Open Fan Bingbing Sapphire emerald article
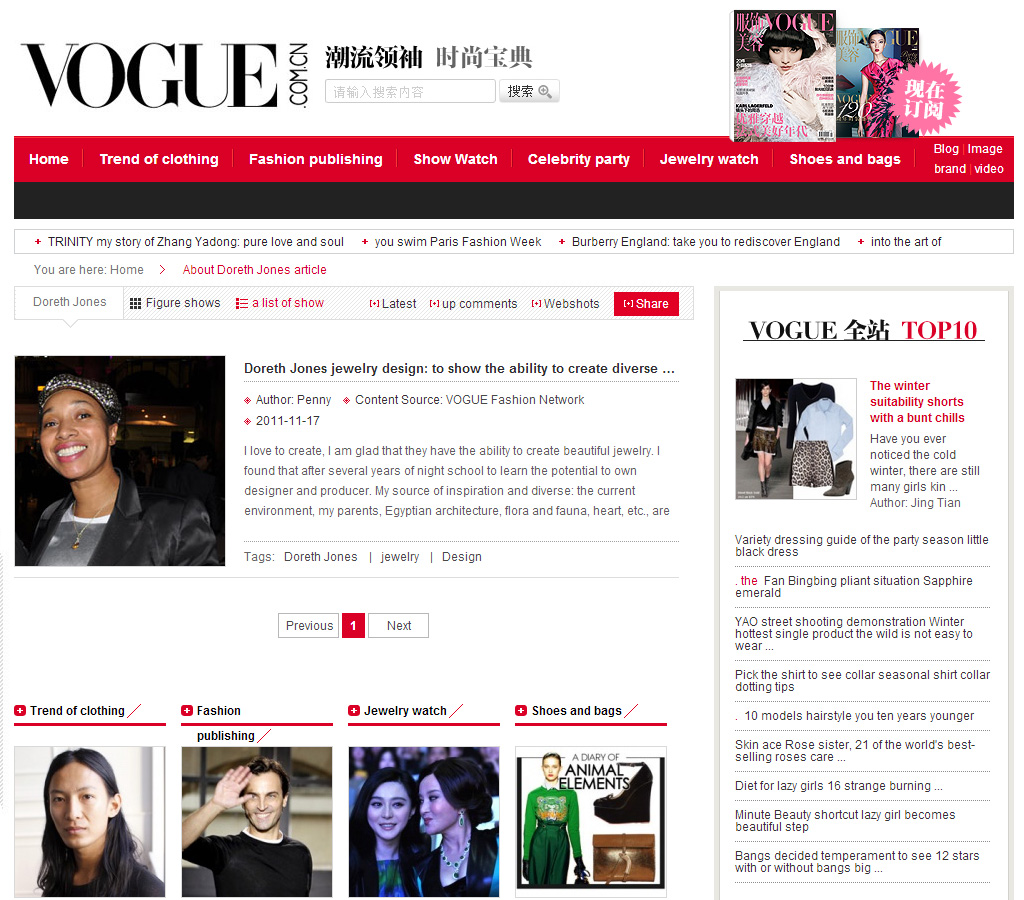 [x=854, y=587]
